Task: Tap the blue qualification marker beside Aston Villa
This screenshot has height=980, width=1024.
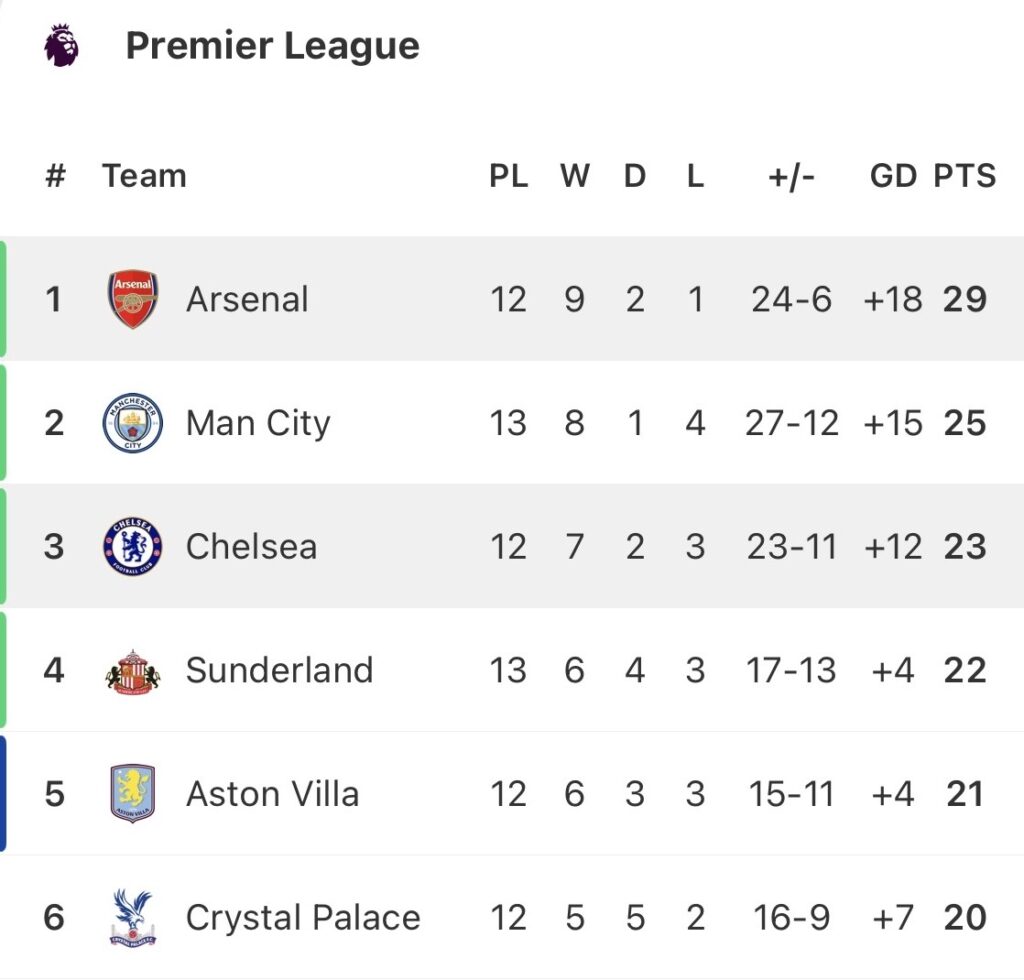Action: point(3,794)
